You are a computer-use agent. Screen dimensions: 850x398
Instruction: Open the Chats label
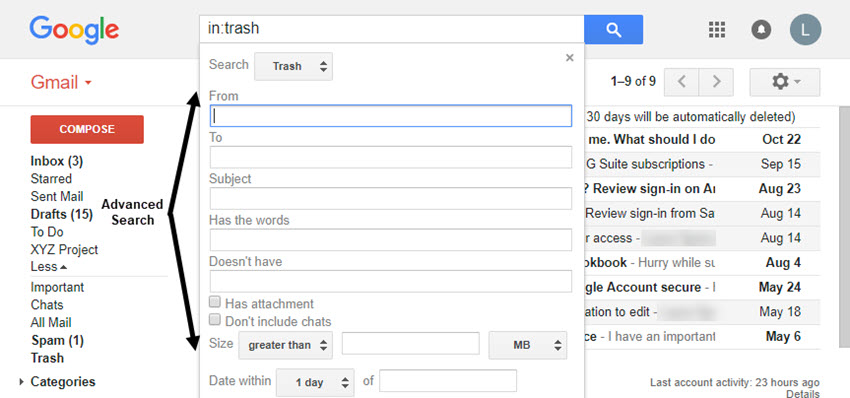coord(47,305)
